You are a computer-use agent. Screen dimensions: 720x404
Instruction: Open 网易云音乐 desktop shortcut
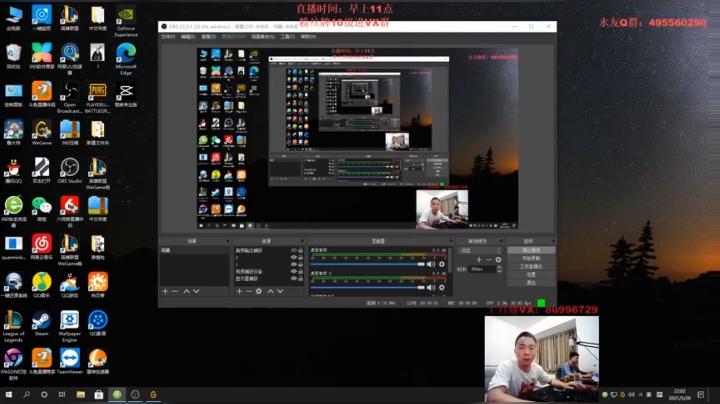(x=41, y=247)
